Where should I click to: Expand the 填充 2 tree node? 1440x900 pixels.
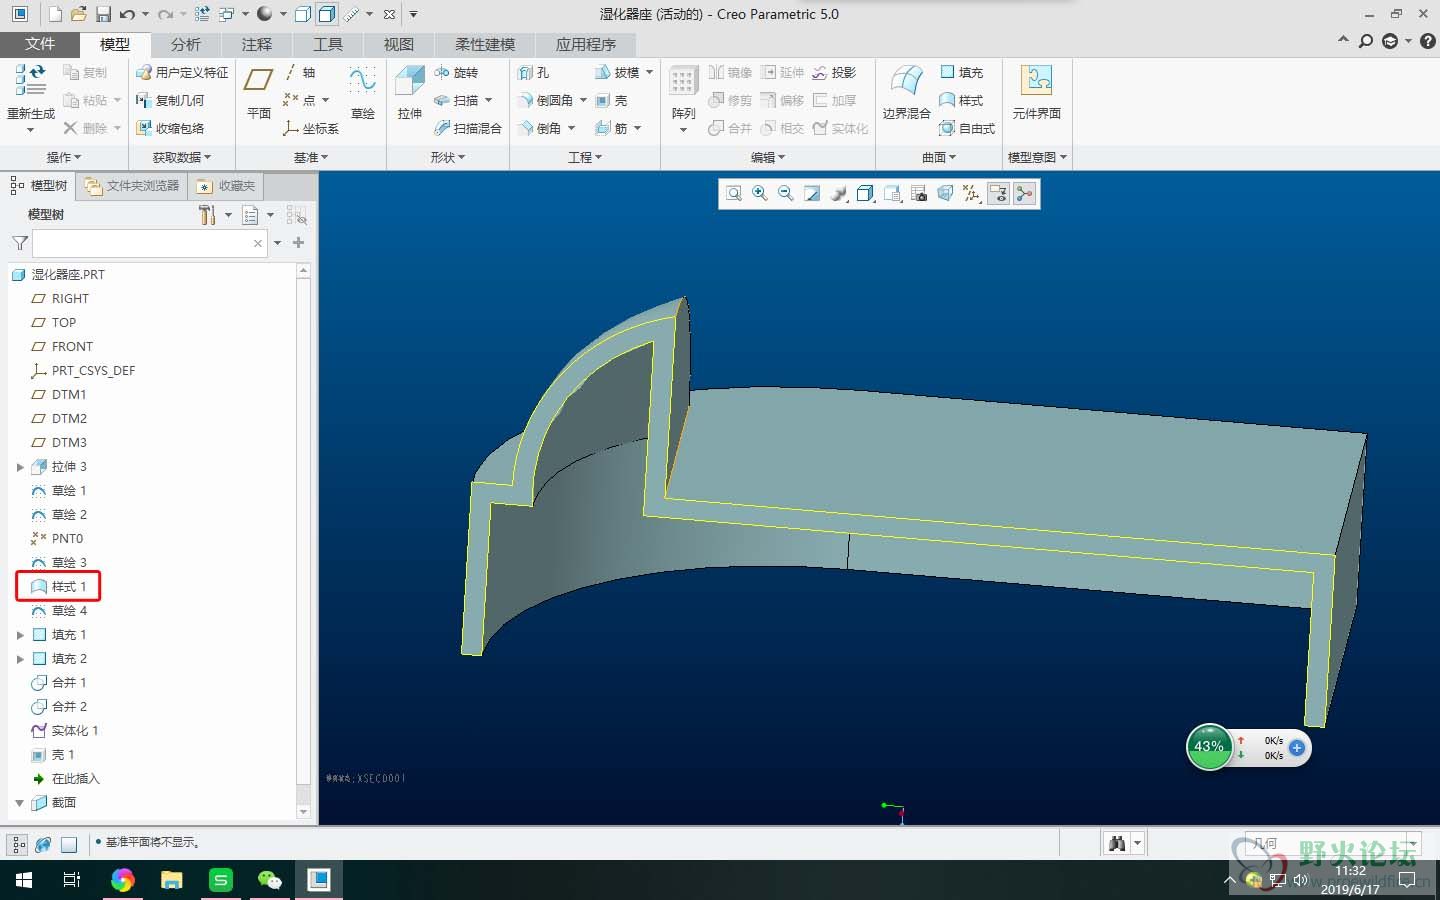(x=20, y=659)
